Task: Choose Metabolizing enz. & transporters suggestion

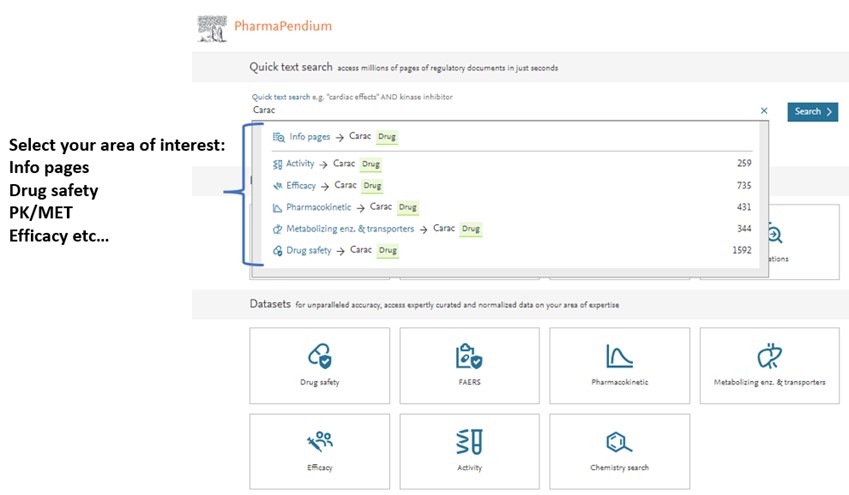Action: (x=350, y=229)
